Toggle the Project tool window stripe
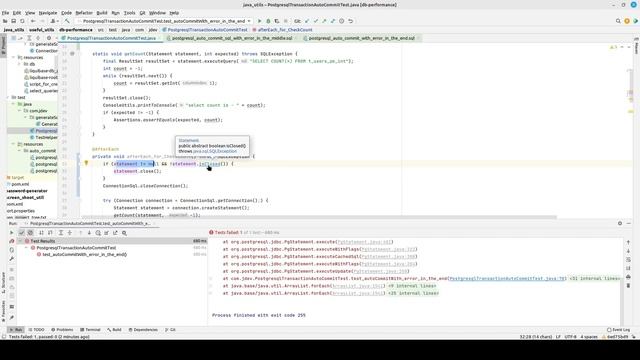This screenshot has height=360, width=640. pyautogui.click(x=3, y=46)
